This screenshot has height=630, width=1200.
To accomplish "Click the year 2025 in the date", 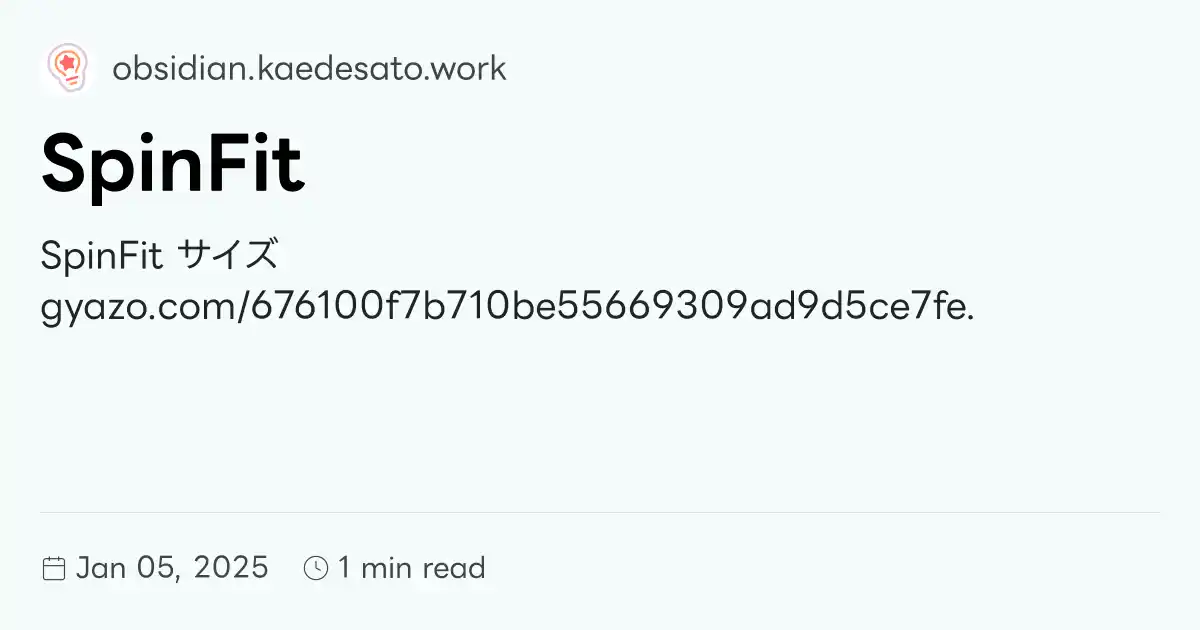I will (x=231, y=568).
